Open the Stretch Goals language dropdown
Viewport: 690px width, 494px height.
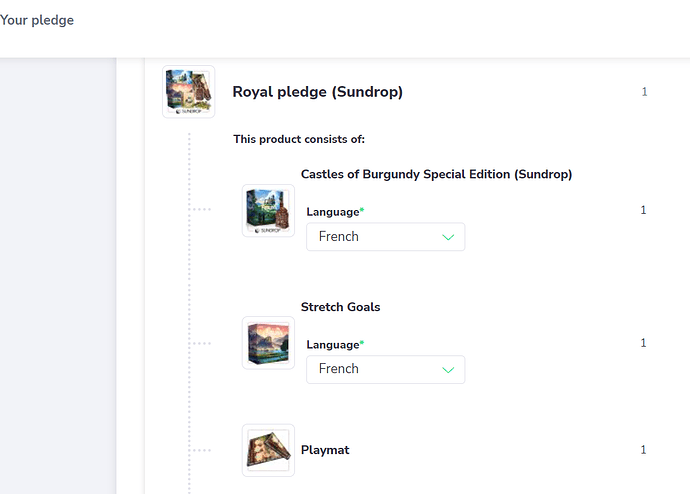tap(385, 369)
